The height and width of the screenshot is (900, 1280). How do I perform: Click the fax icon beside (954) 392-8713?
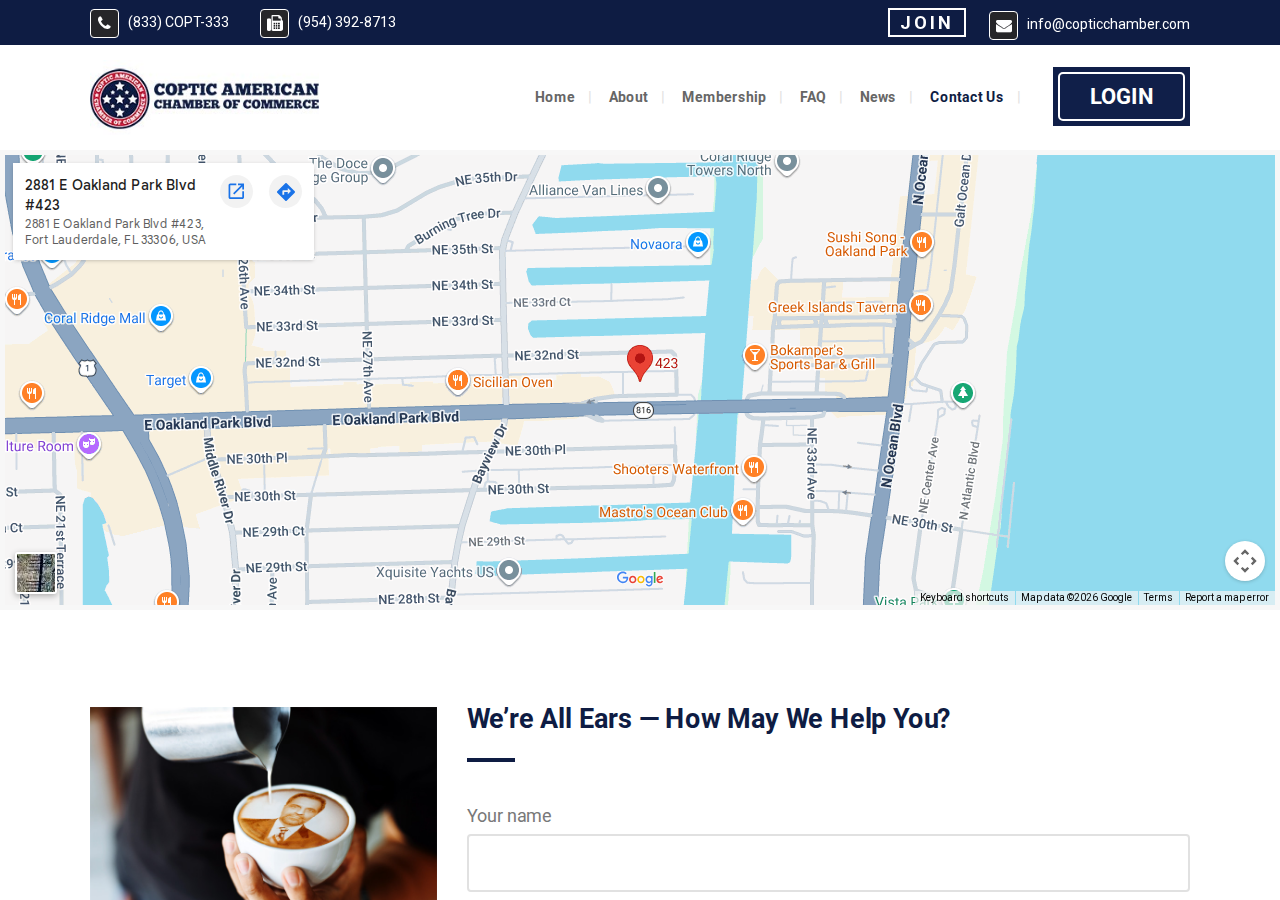(274, 23)
